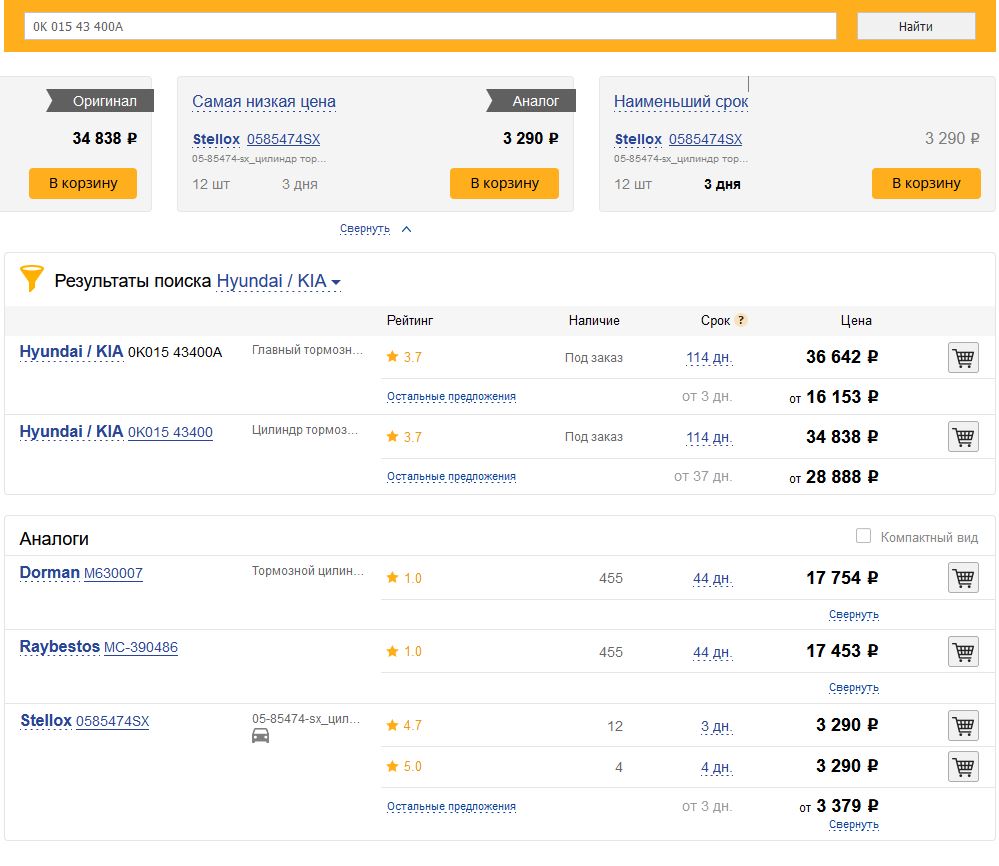Click the car applicability icon under Stellox
This screenshot has height=866, width=999.
[260, 736]
